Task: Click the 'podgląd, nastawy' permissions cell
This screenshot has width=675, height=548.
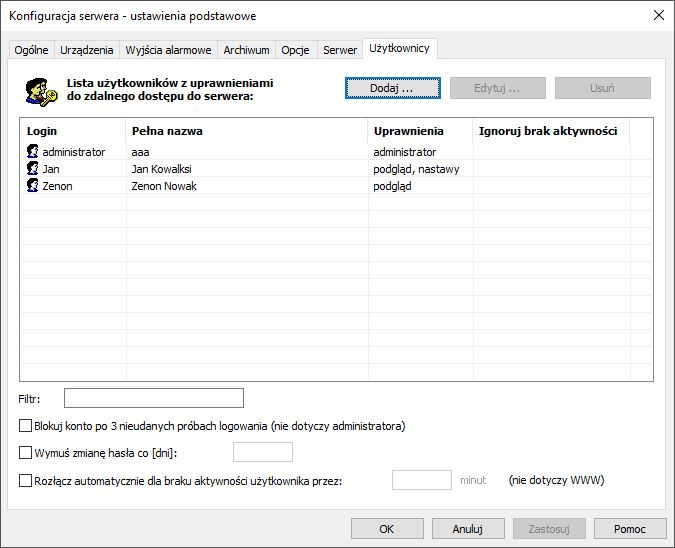Action: click(416, 169)
